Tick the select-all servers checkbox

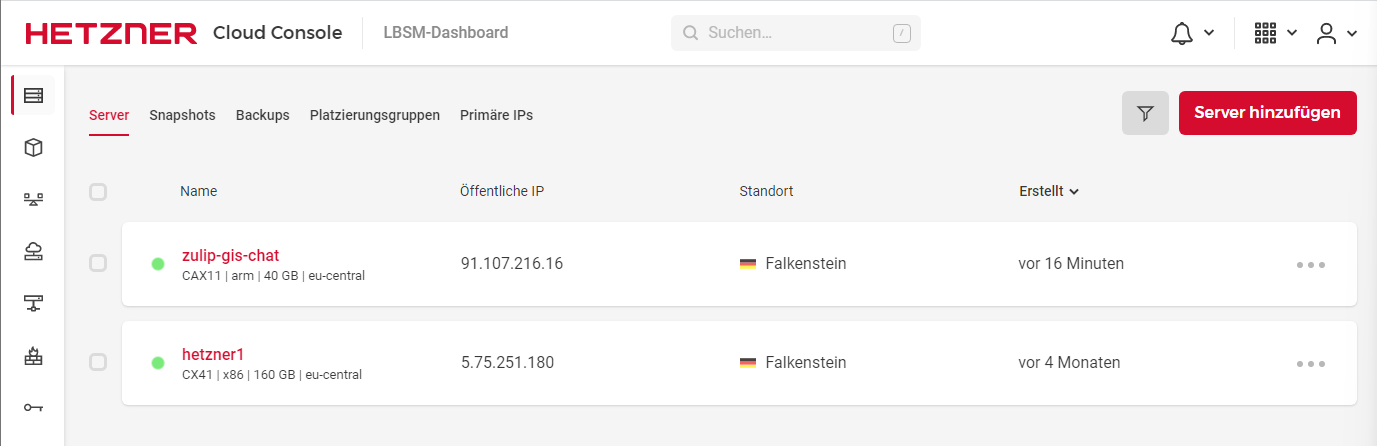[x=98, y=192]
